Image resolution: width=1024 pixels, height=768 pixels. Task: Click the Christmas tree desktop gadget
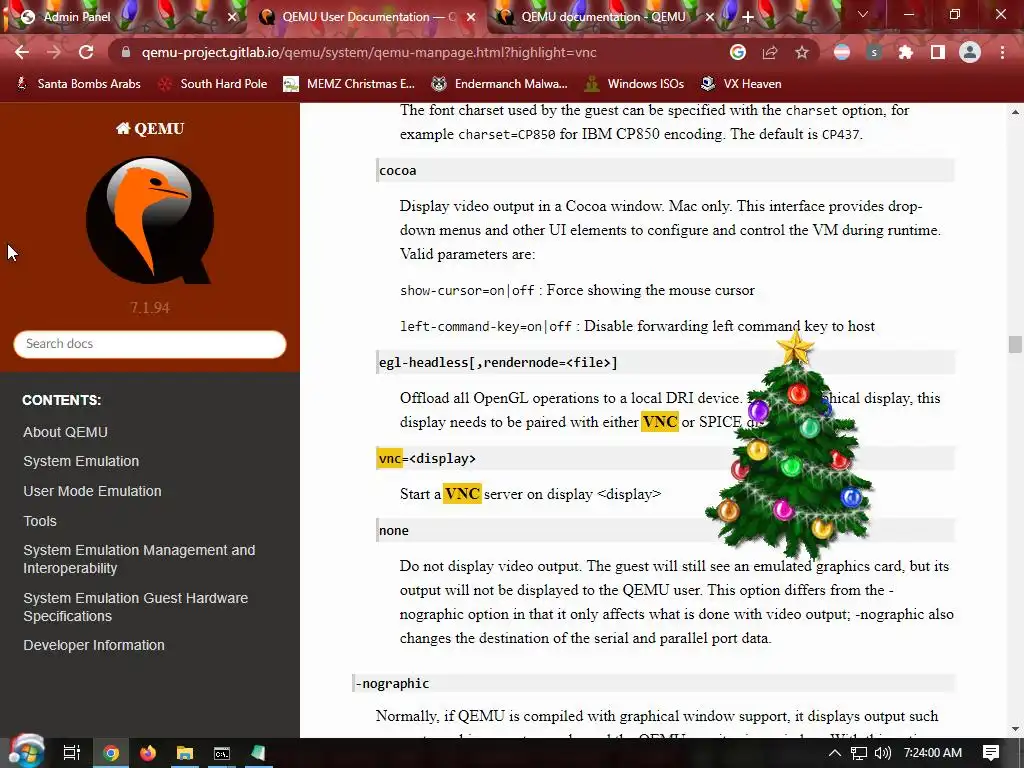pos(792,447)
